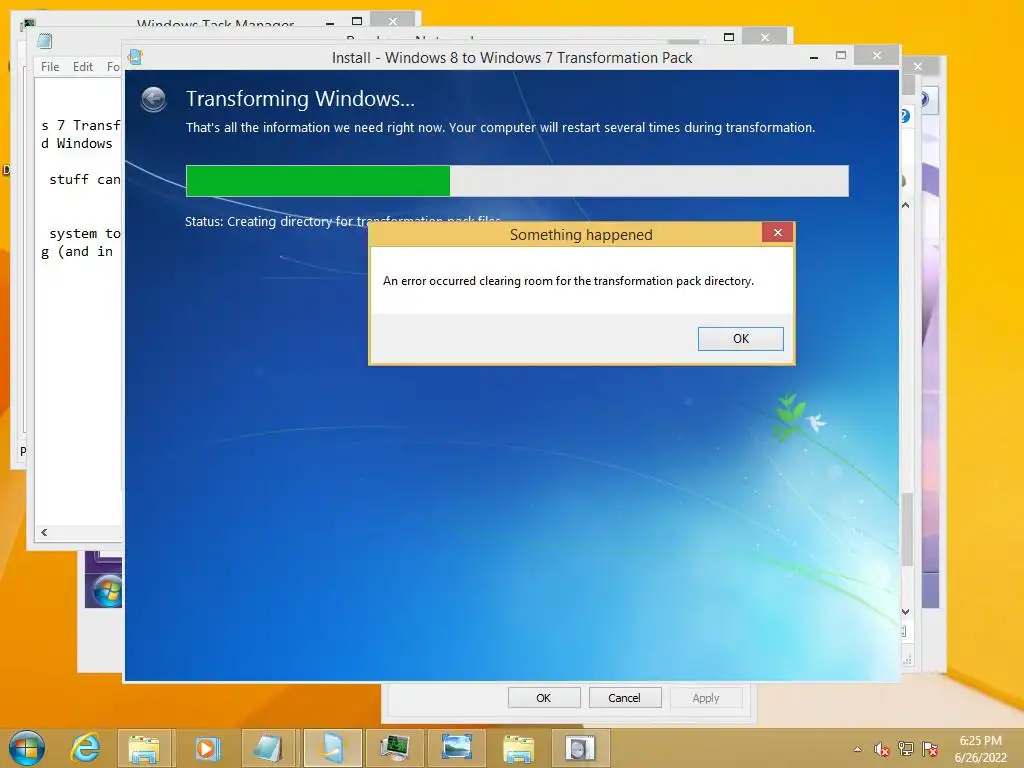The width and height of the screenshot is (1024, 768).
Task: Click the back arrow in the installer
Action: click(x=153, y=99)
